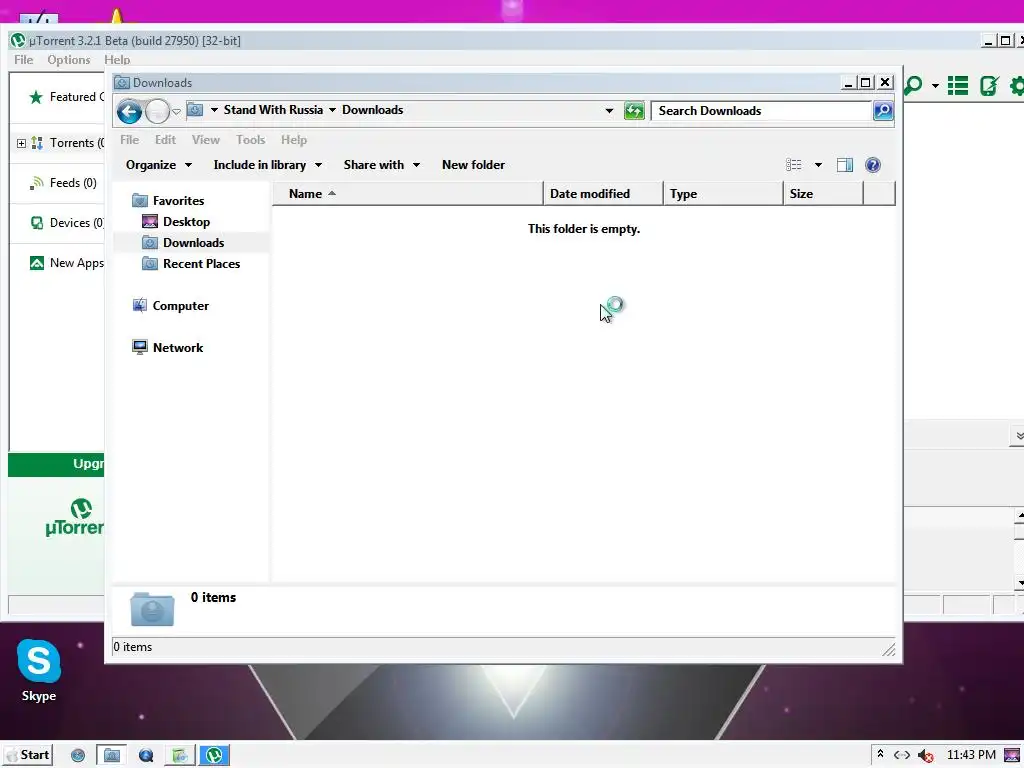Create a New folder
This screenshot has height=768, width=1024.
pyautogui.click(x=473, y=165)
